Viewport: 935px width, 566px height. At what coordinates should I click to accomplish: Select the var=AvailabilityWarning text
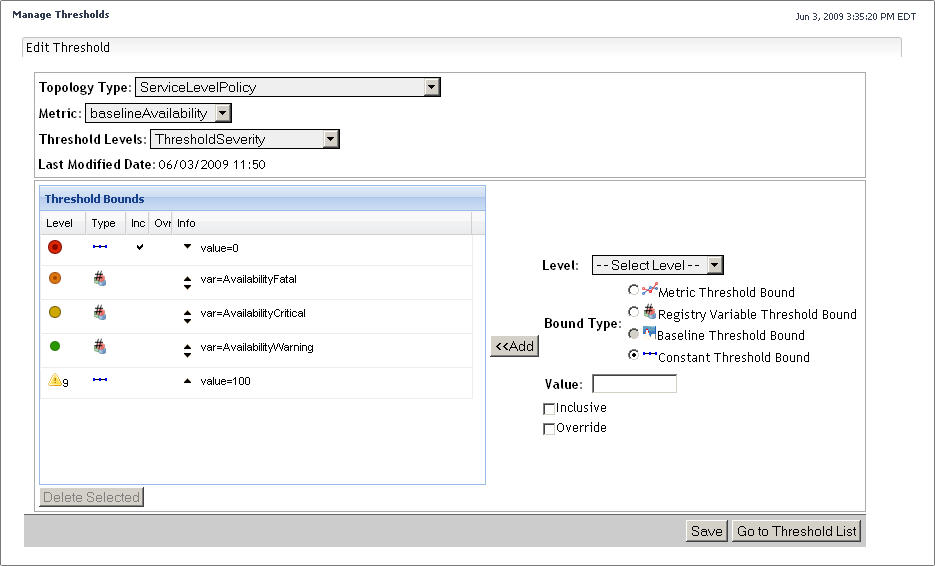pos(257,347)
